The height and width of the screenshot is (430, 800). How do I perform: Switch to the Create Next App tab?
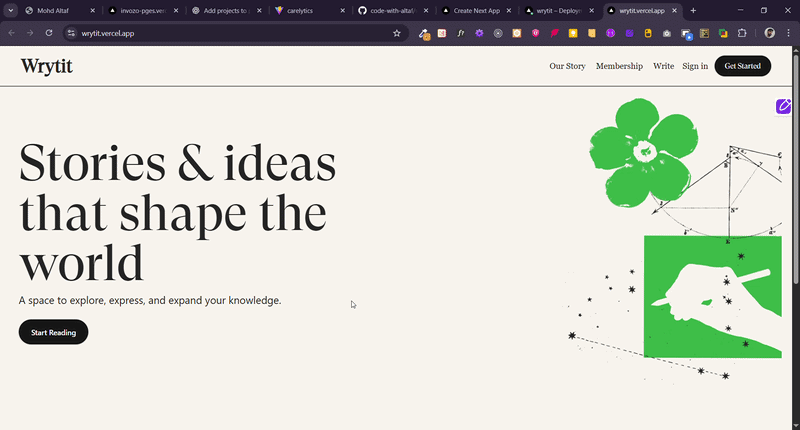tap(475, 10)
